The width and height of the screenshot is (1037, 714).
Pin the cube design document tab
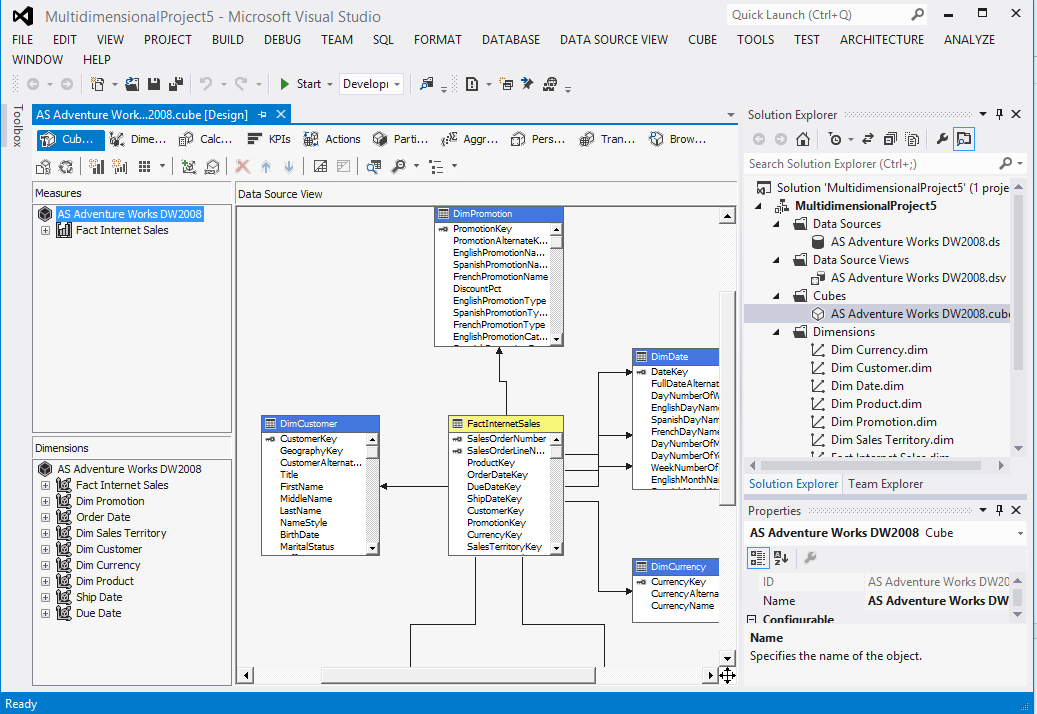tap(262, 115)
